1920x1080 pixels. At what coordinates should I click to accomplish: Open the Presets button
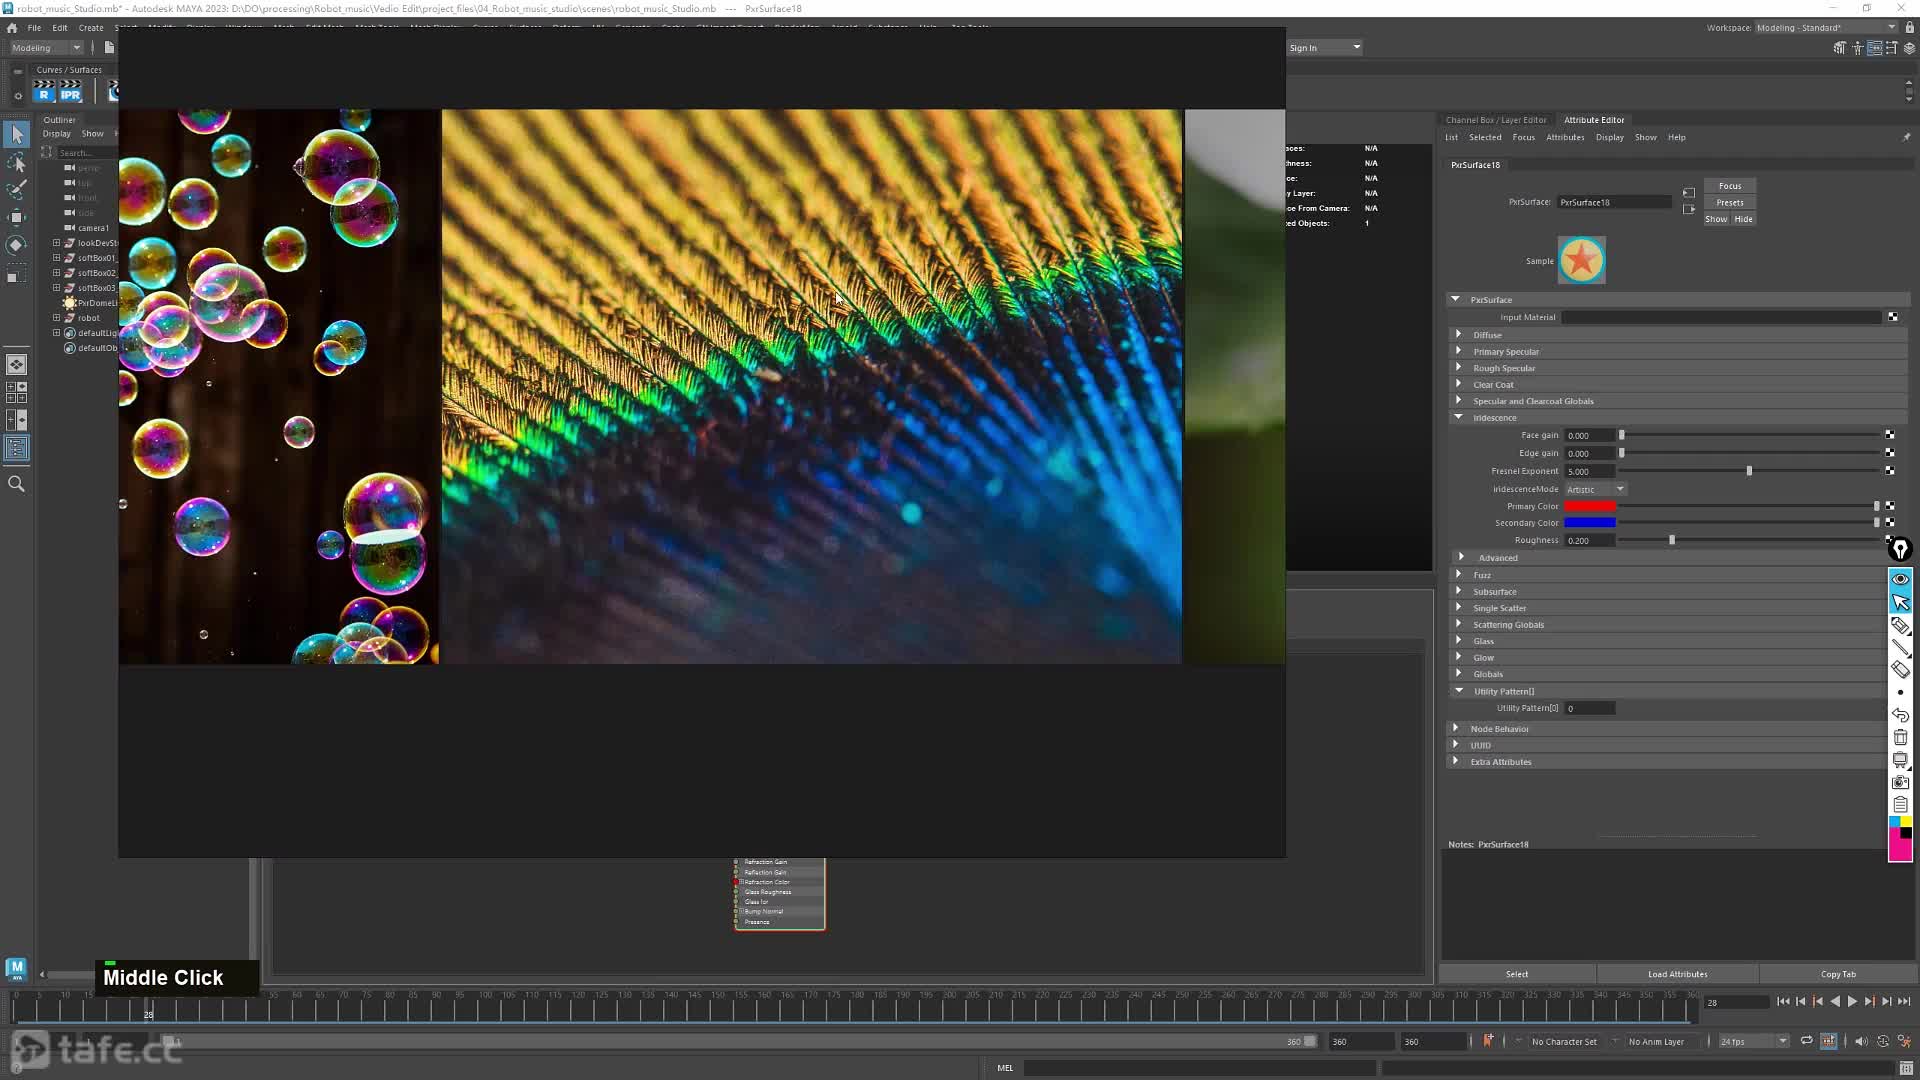click(1730, 202)
